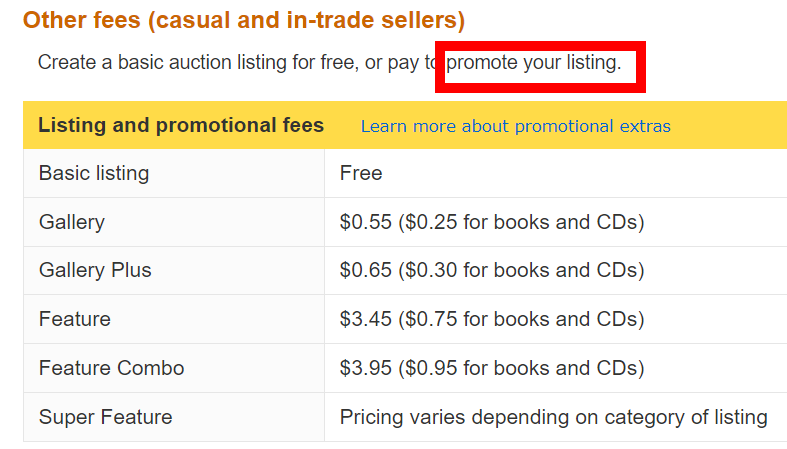The width and height of the screenshot is (787, 449).
Task: Select the "Basic listing" row label
Action: click(94, 173)
